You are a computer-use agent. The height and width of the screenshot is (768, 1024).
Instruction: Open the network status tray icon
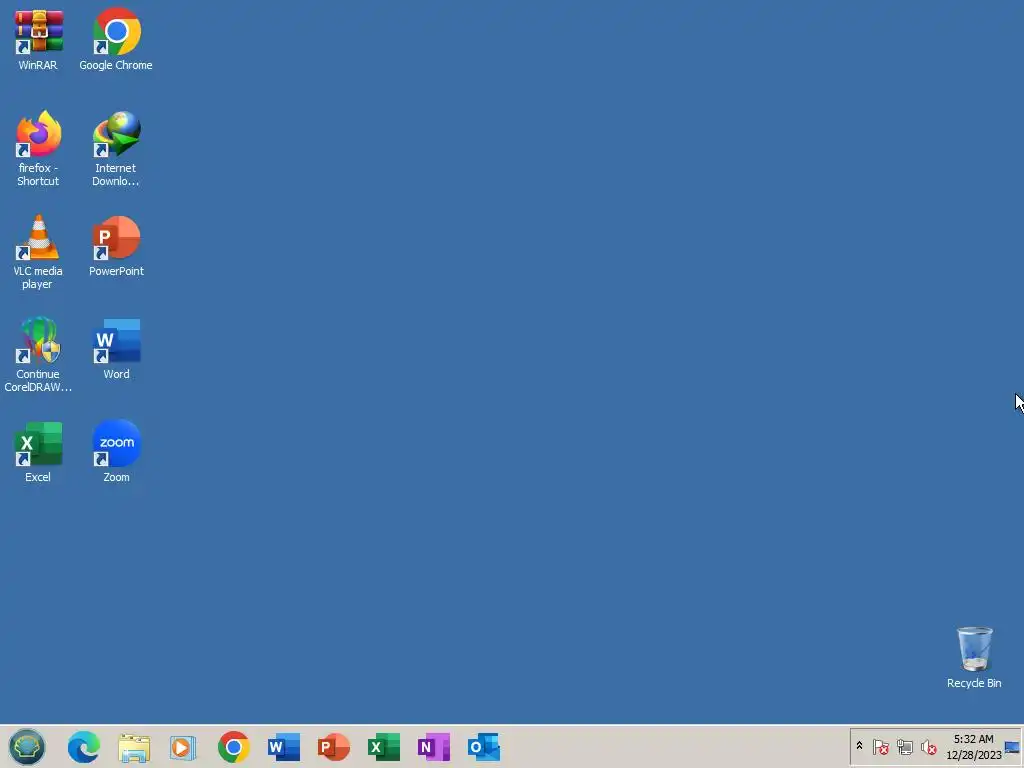[904, 746]
